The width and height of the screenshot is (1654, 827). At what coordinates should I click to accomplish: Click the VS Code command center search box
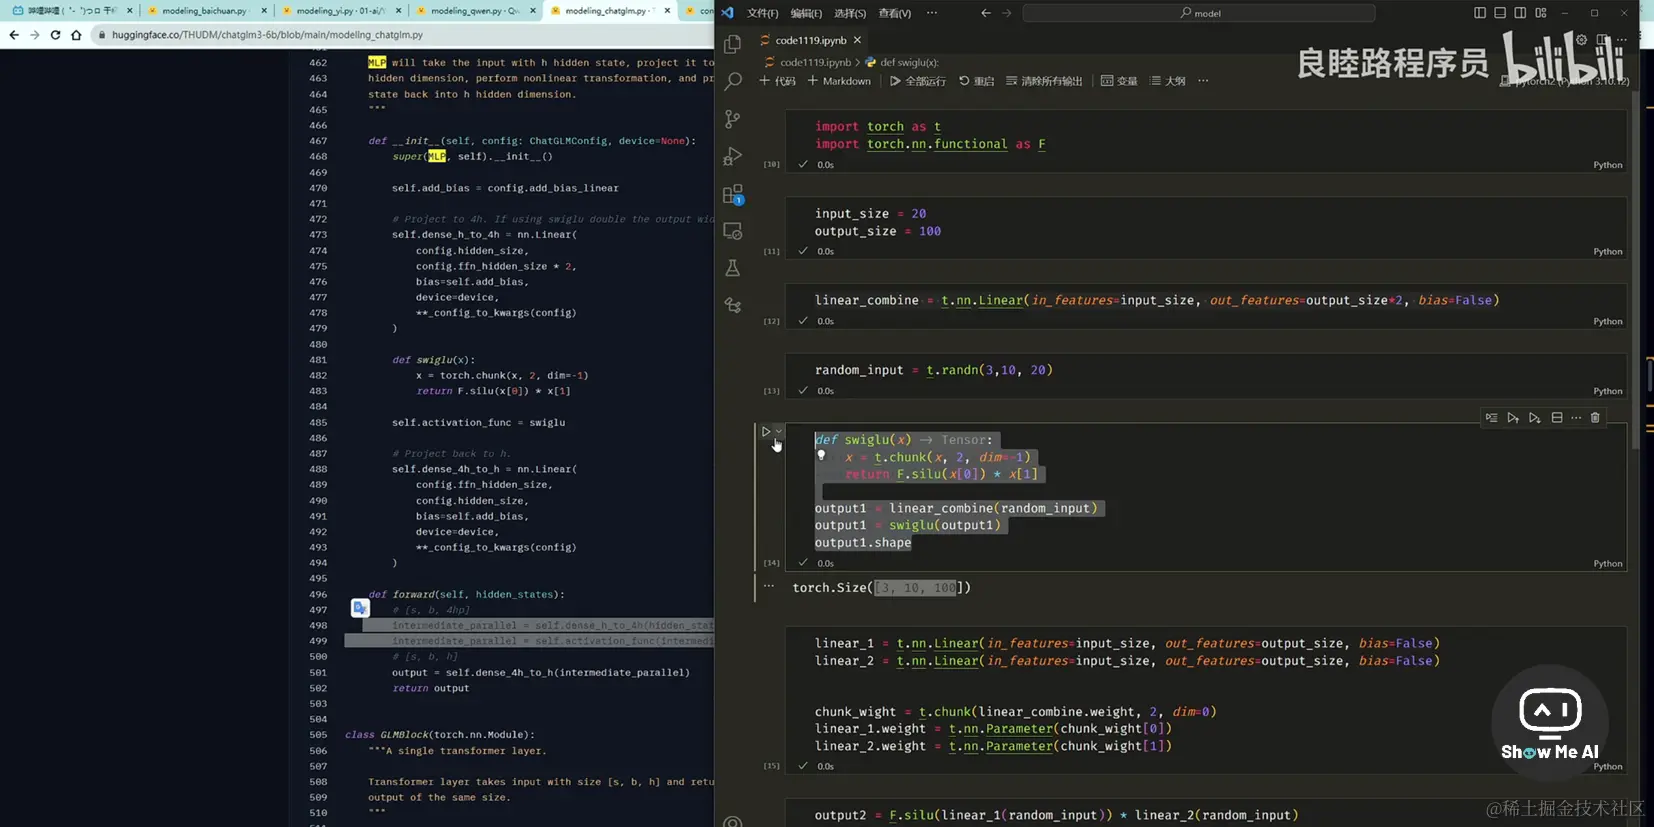tap(1199, 13)
